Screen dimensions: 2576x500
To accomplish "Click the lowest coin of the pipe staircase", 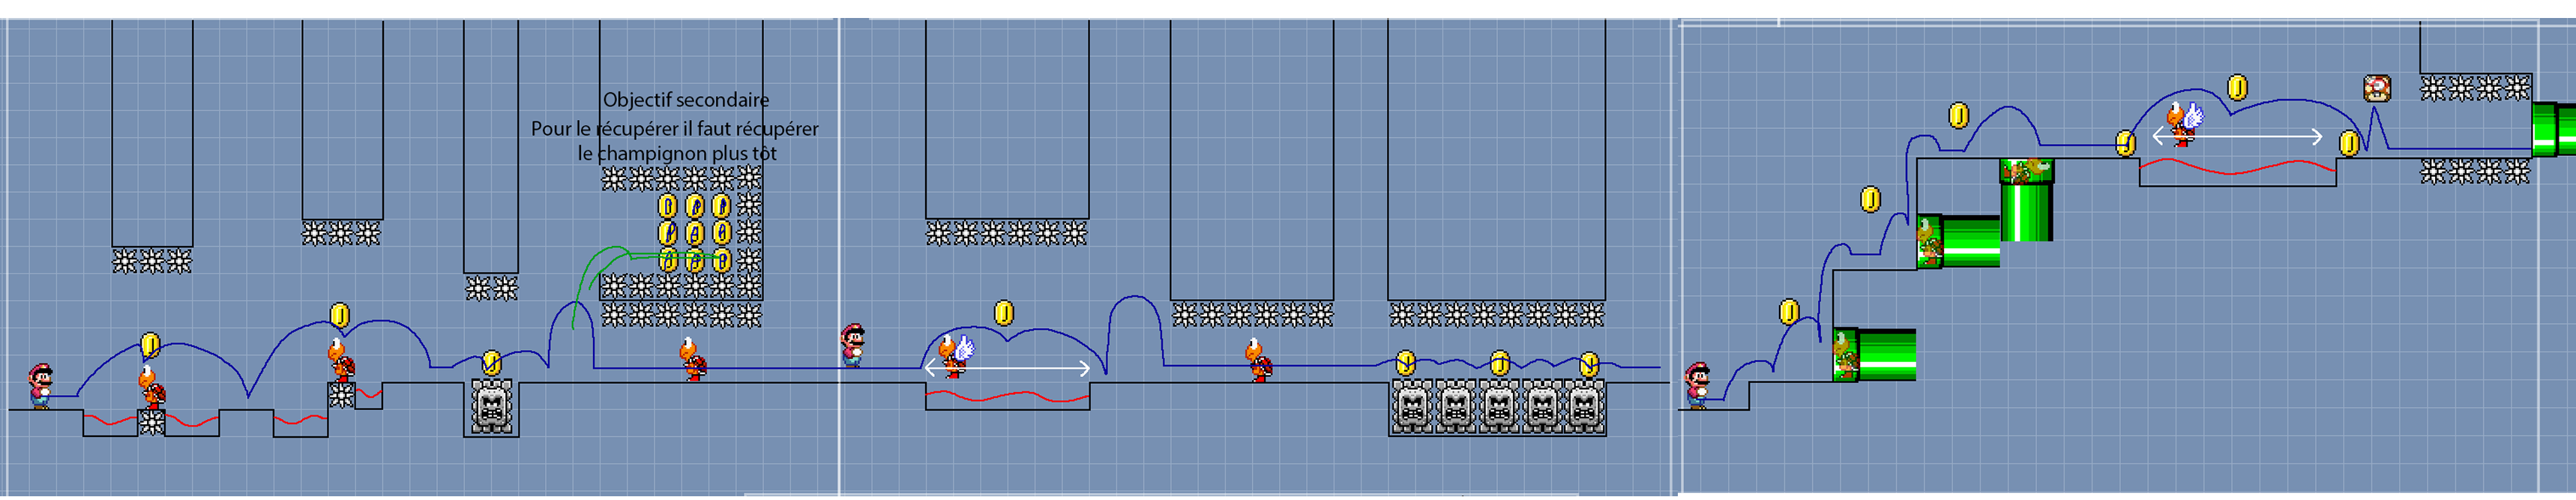I will [1789, 312].
